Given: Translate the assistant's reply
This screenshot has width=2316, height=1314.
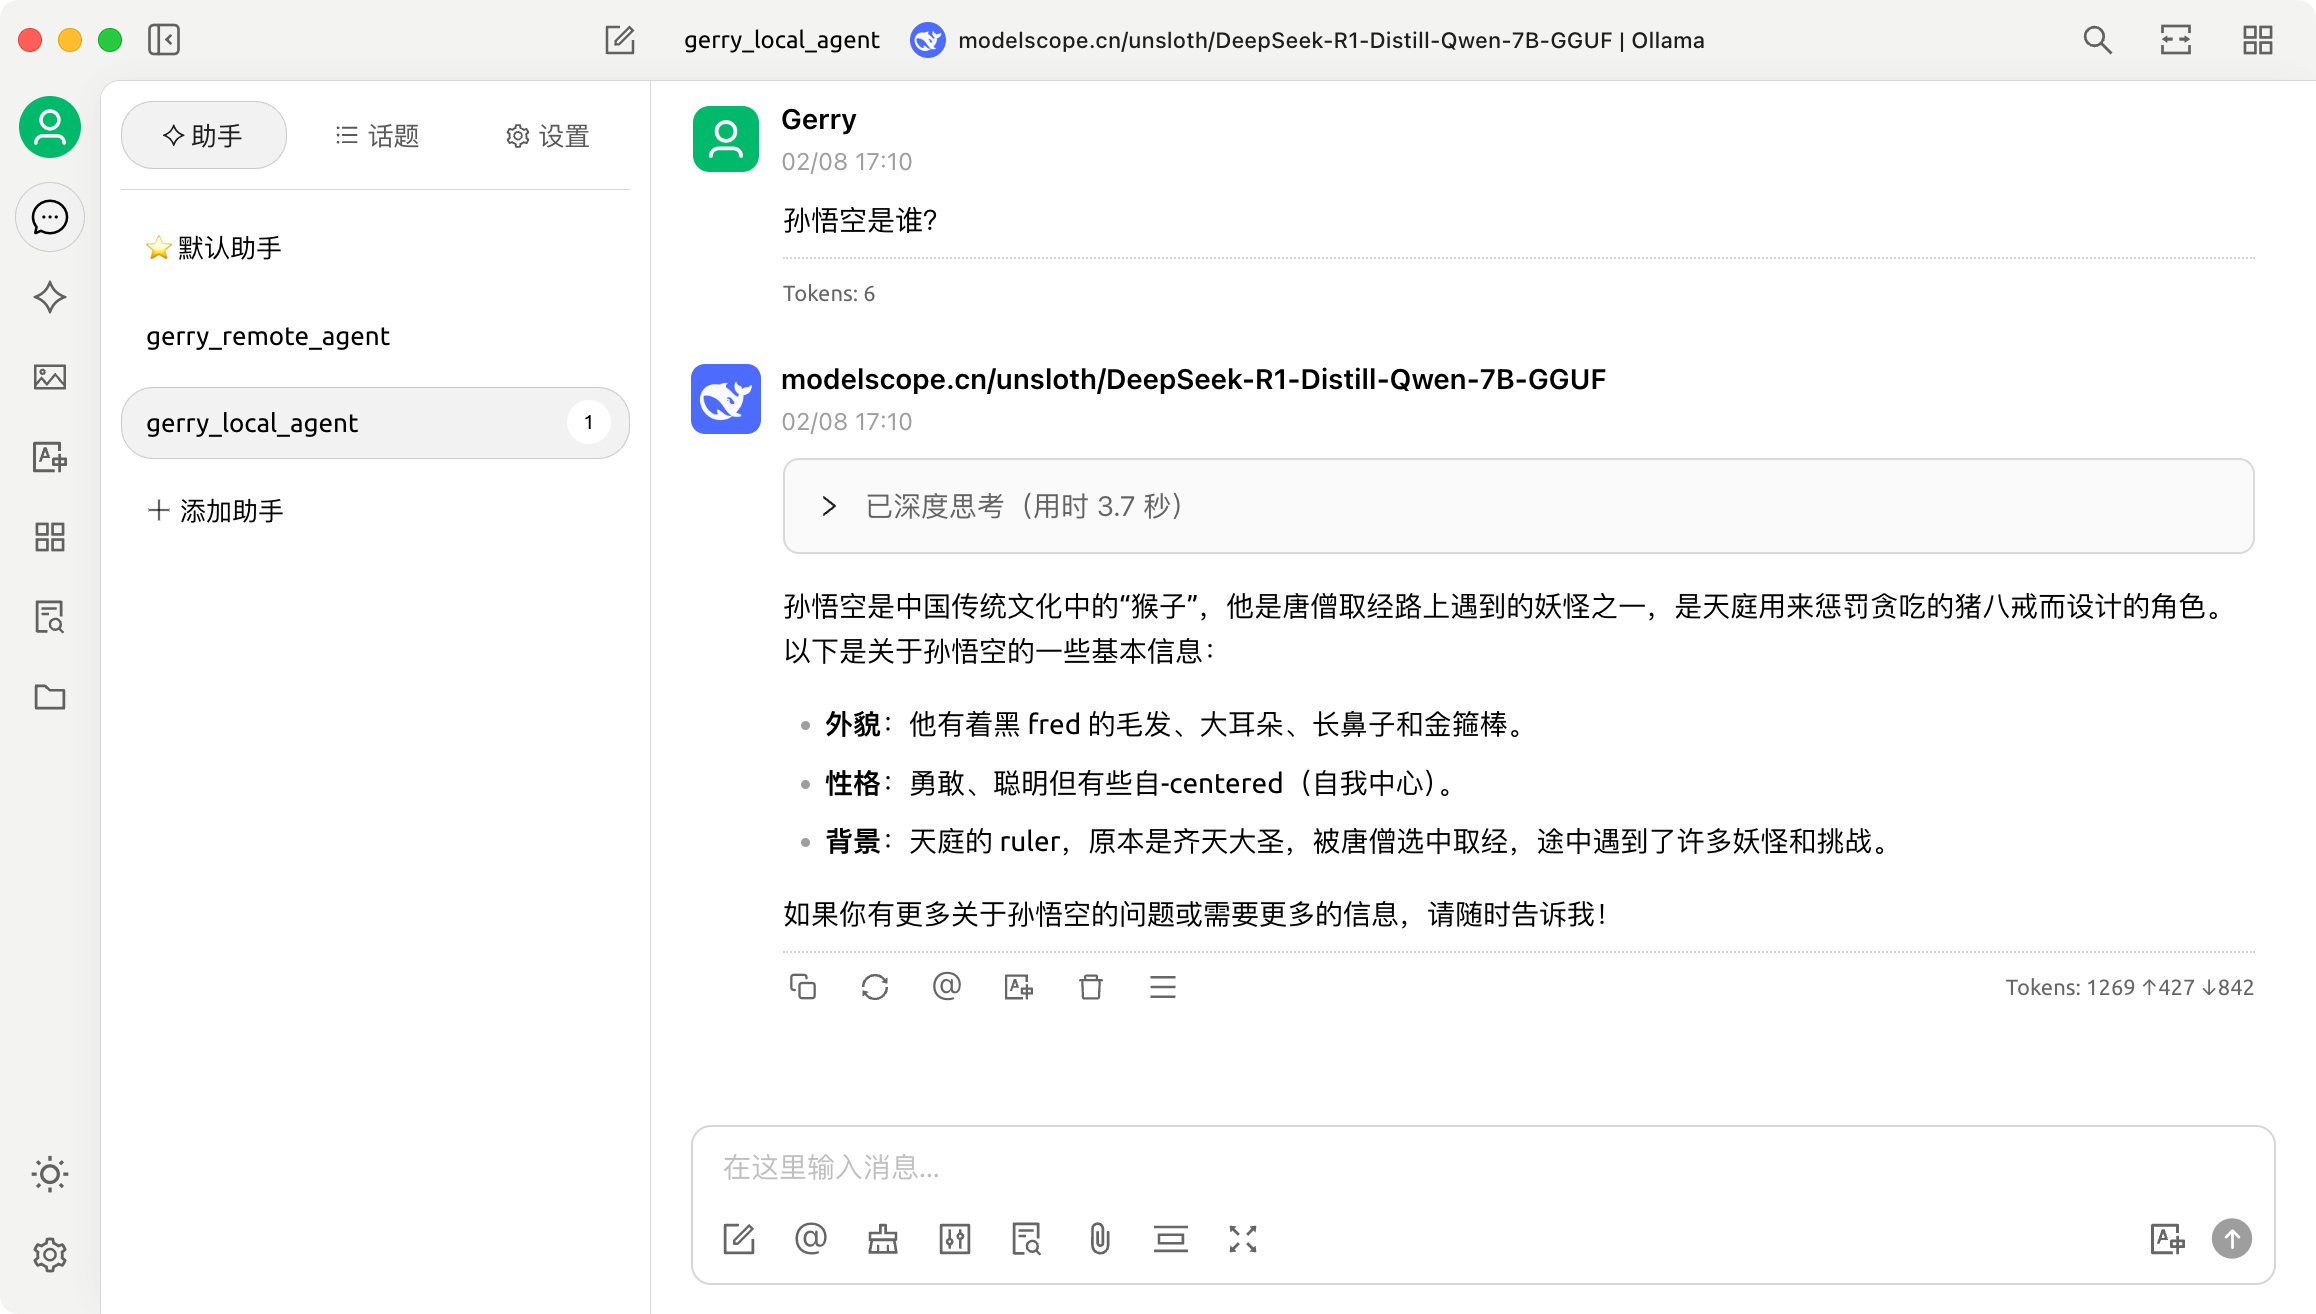Looking at the screenshot, I should point(1018,987).
